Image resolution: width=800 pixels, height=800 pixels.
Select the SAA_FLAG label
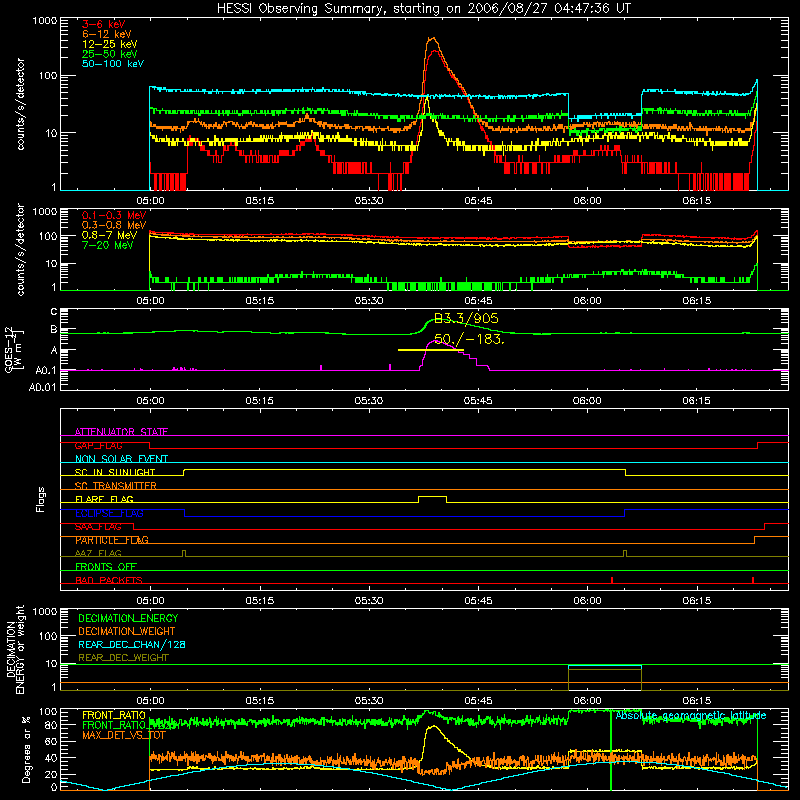click(98, 527)
